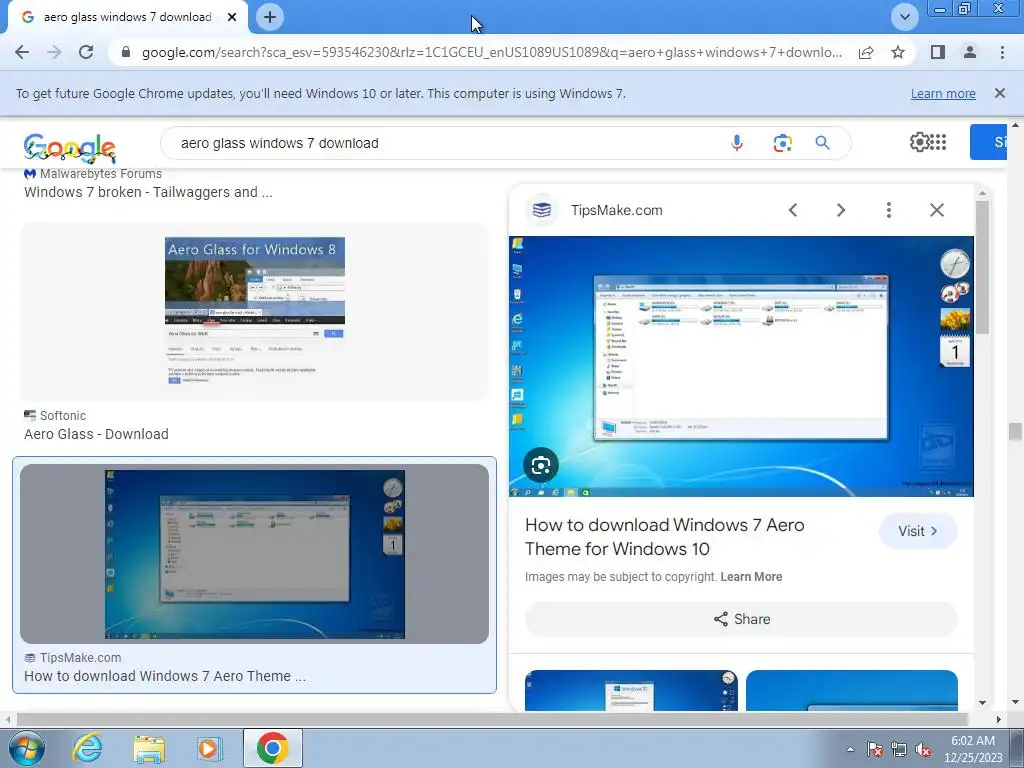1024x768 pixels.
Task: Open Chrome's three-dot menu
Action: click(x=1002, y=52)
